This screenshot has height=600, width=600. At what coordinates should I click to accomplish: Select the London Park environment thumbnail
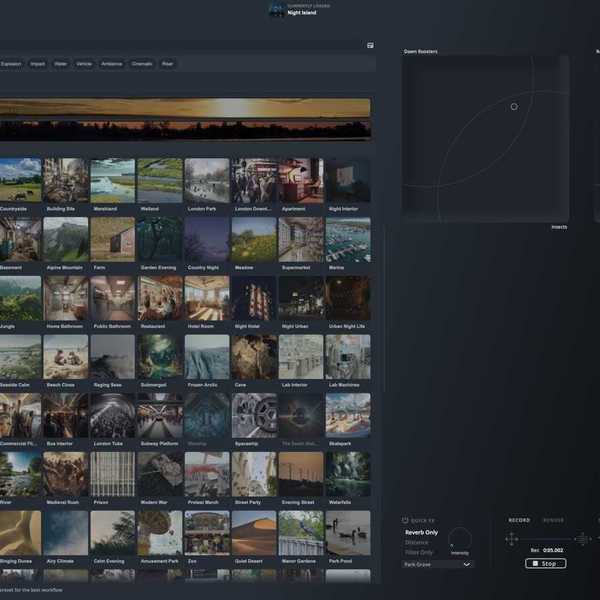point(207,180)
